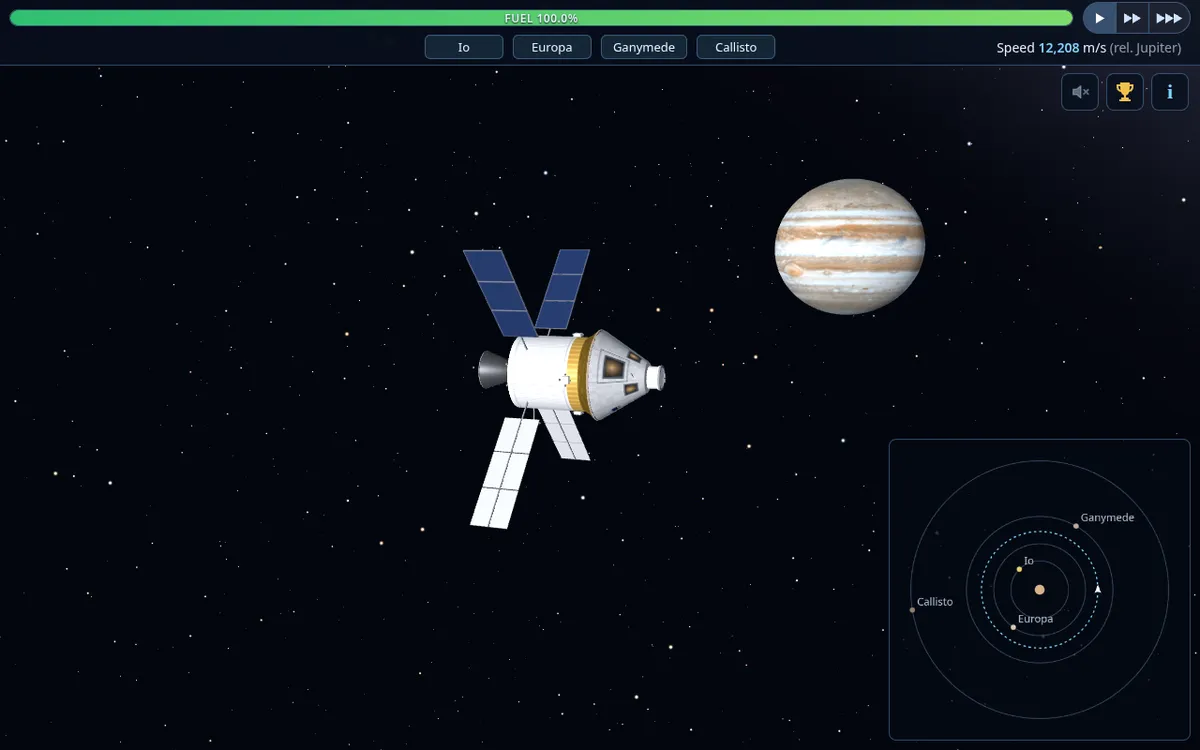Viewport: 1200px width, 750px height.
Task: Open the info panel
Action: 1170,92
